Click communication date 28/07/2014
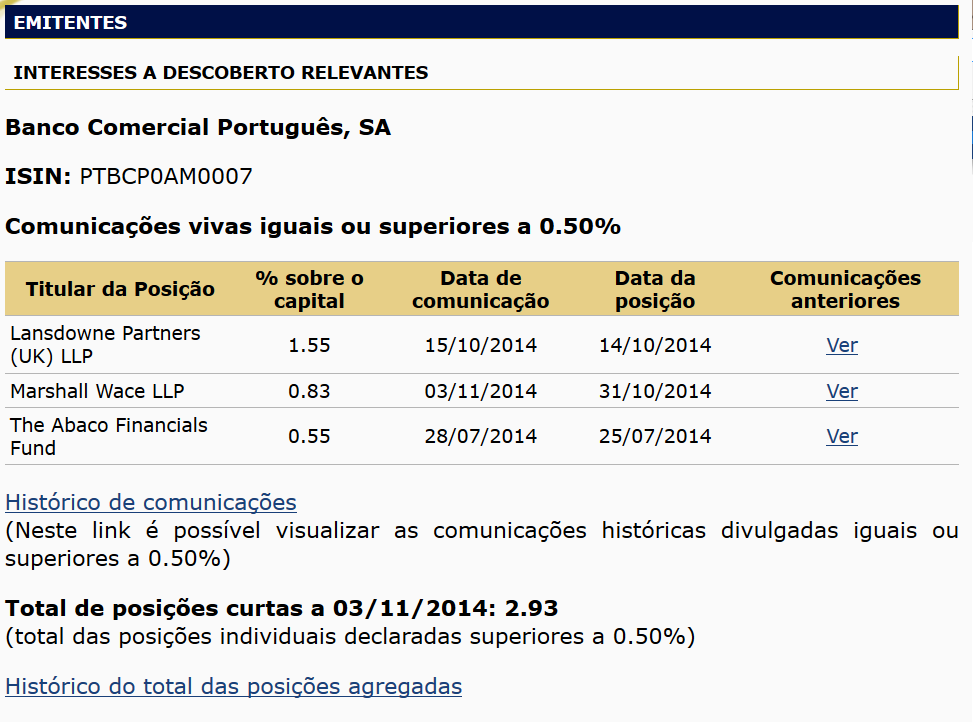Screen dimensions: 973x722 pyautogui.click(x=481, y=436)
